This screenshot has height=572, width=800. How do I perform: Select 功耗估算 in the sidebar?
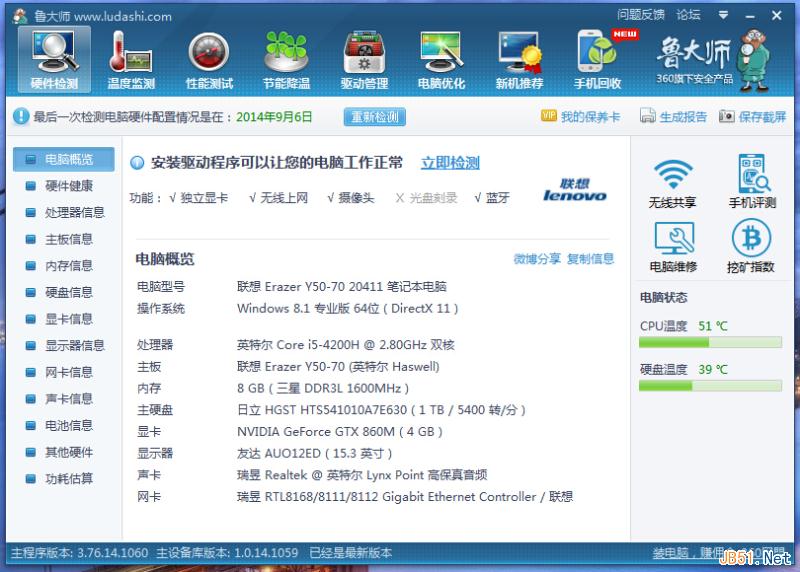(x=63, y=479)
